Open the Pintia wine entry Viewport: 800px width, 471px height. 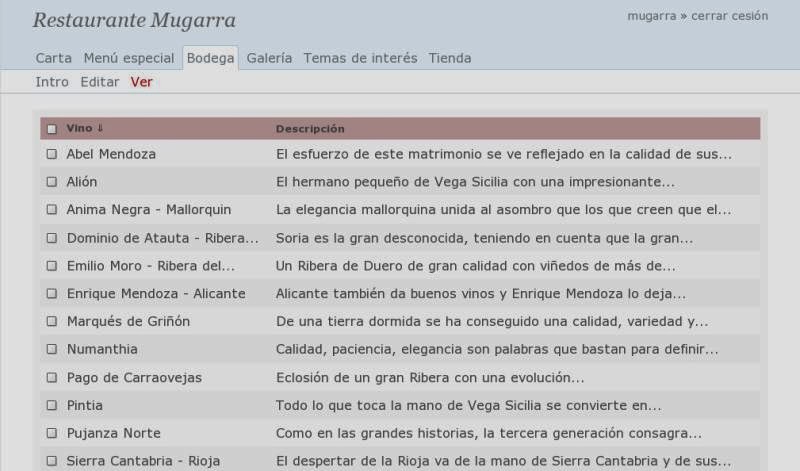click(x=85, y=405)
